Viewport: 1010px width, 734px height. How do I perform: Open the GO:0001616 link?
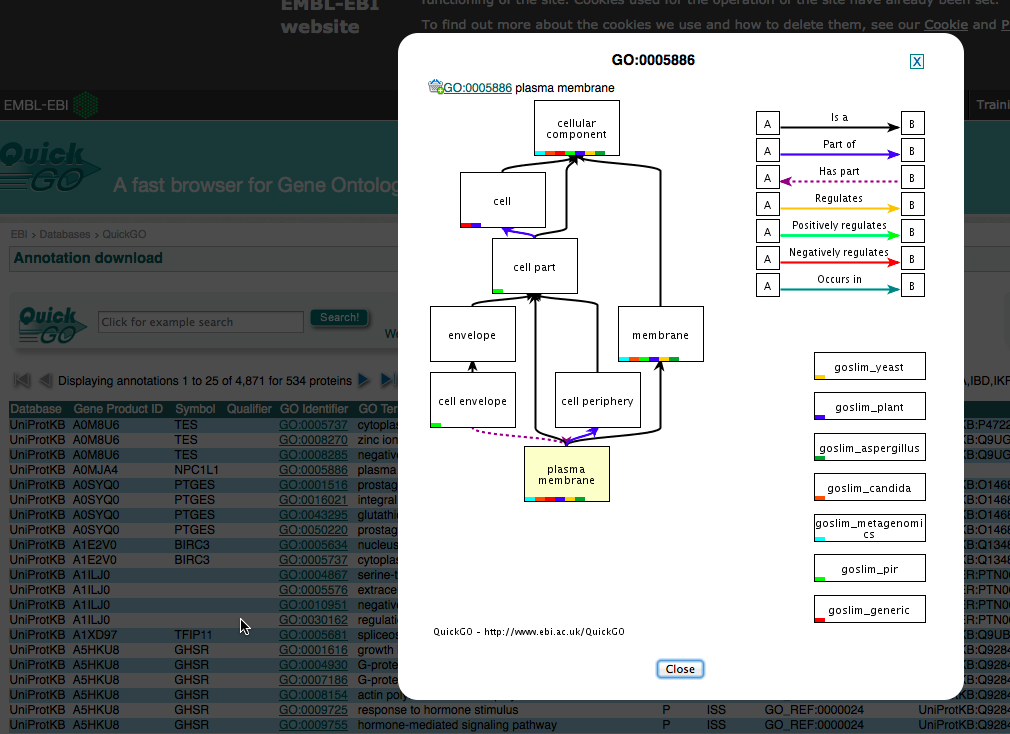pos(313,650)
